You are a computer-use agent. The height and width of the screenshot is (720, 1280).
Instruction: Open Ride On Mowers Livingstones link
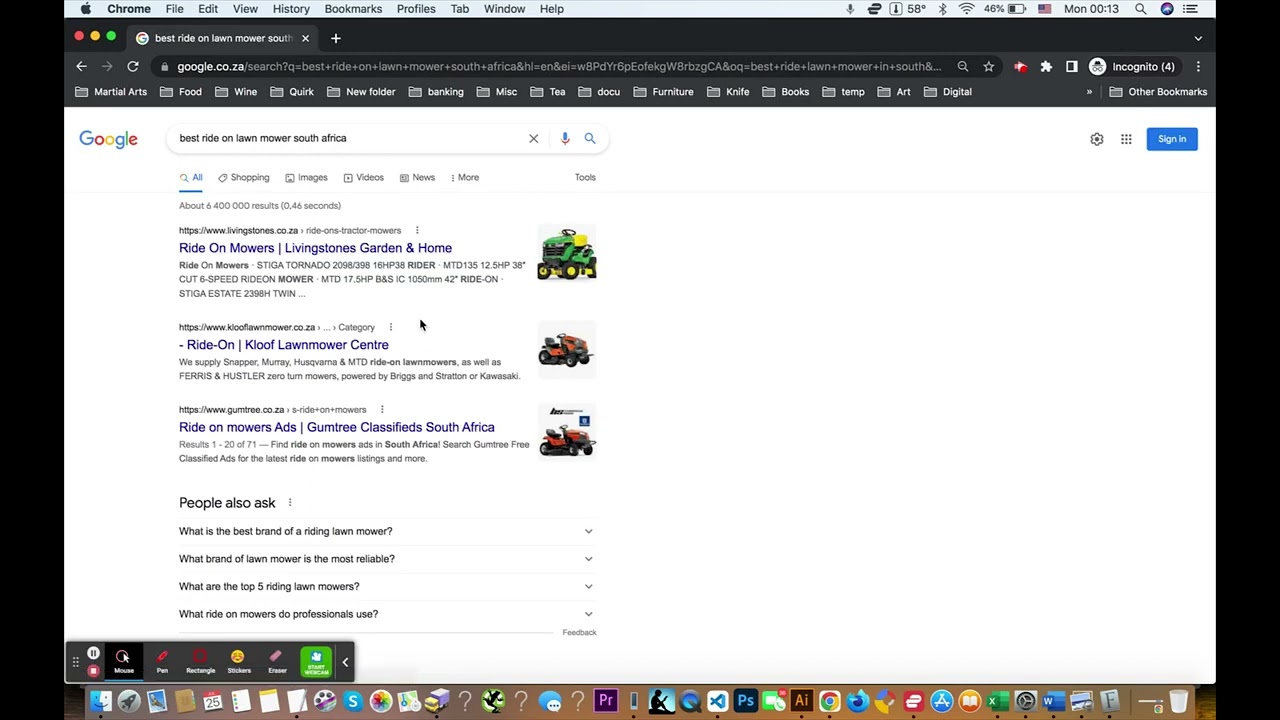(x=315, y=248)
